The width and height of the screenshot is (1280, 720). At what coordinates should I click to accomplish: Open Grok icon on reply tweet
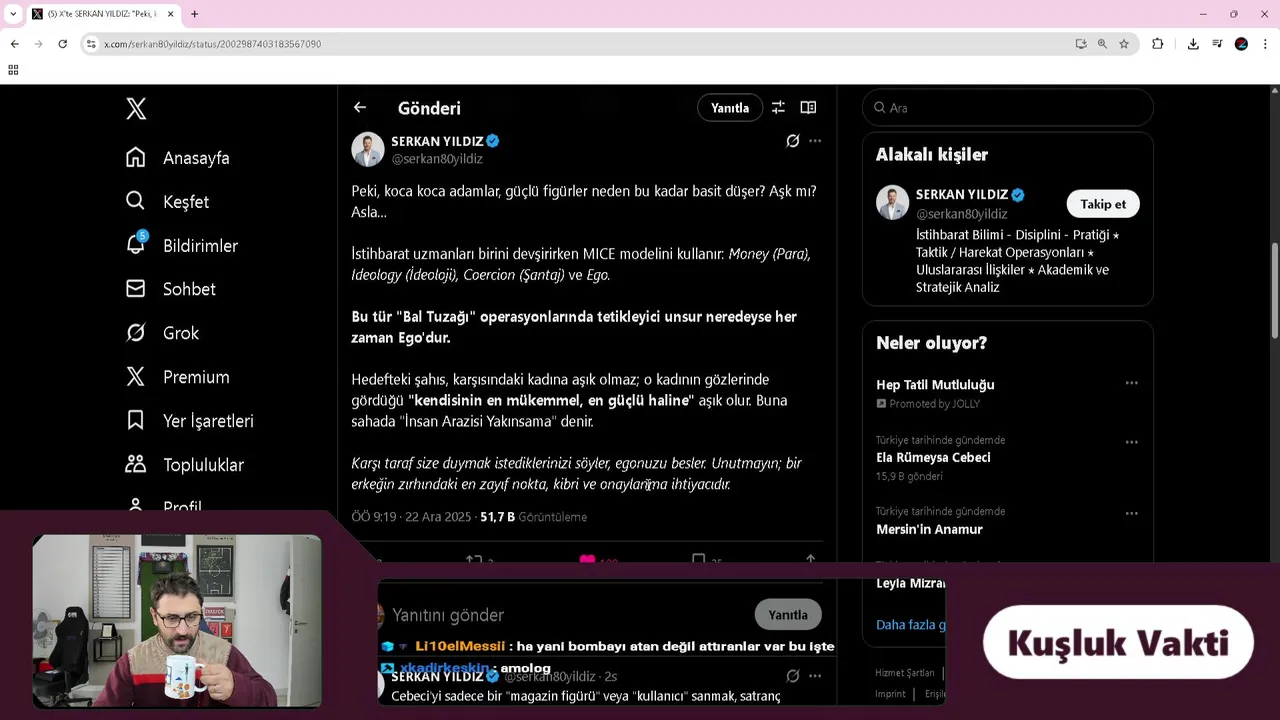click(793, 676)
